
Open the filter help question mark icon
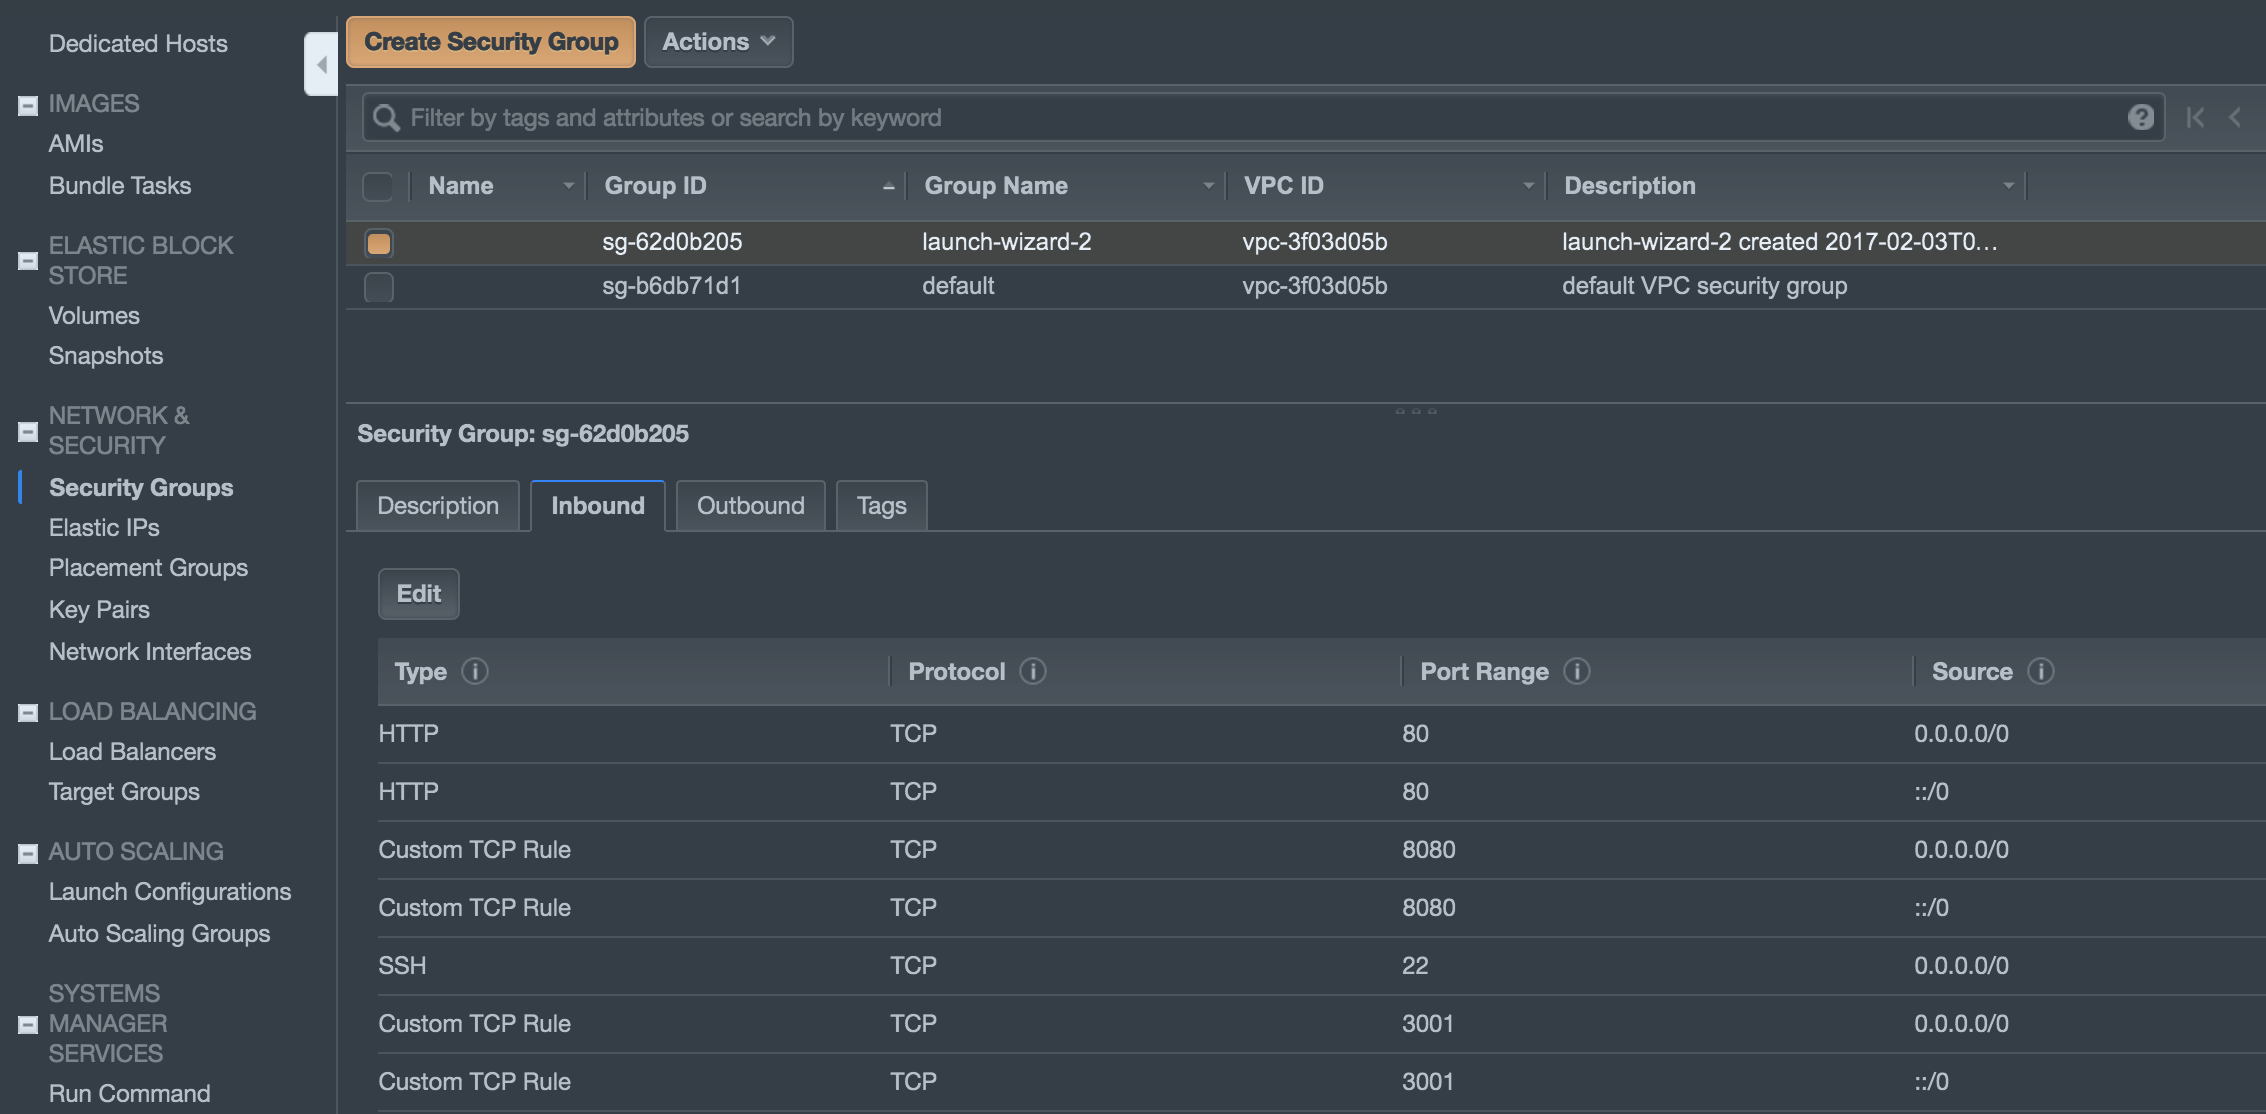click(2140, 118)
